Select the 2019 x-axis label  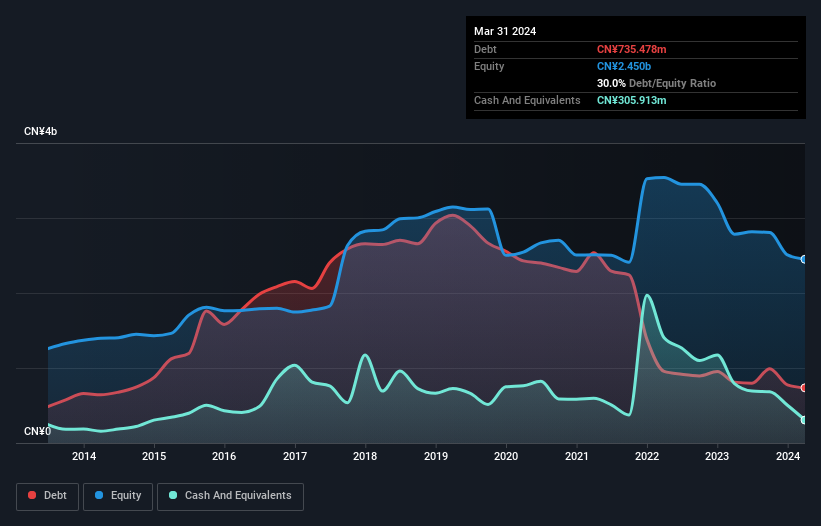[x=436, y=456]
